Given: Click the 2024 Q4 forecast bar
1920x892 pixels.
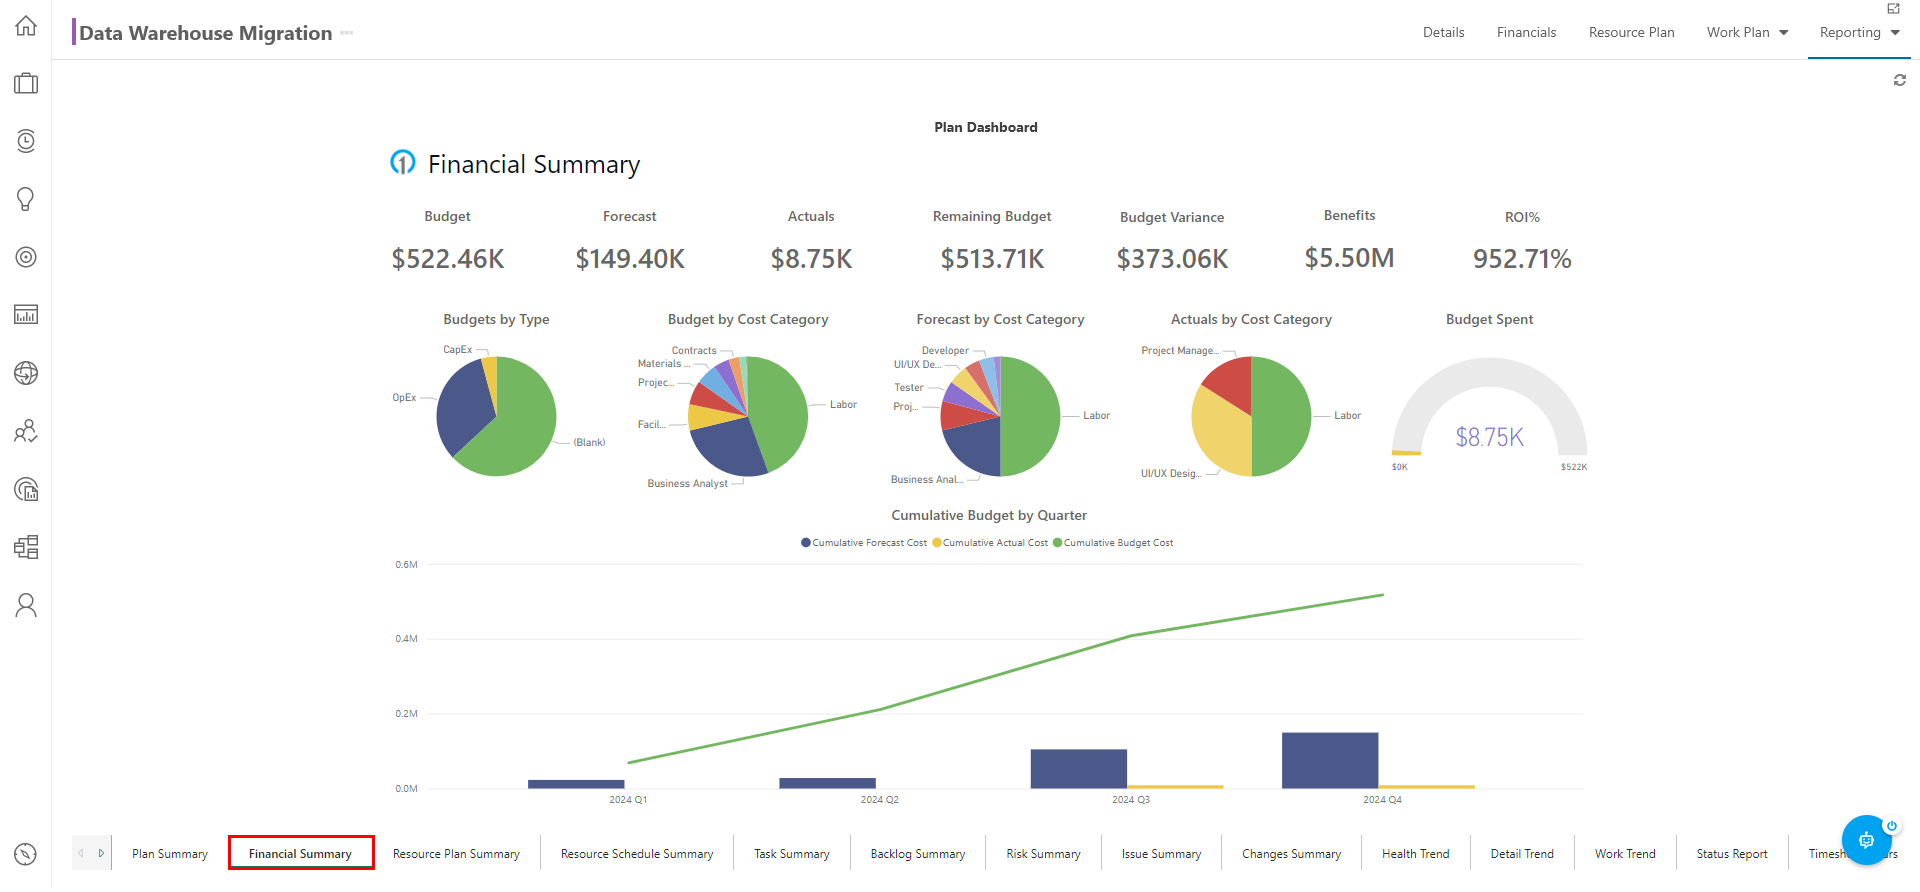Looking at the screenshot, I should coord(1330,760).
